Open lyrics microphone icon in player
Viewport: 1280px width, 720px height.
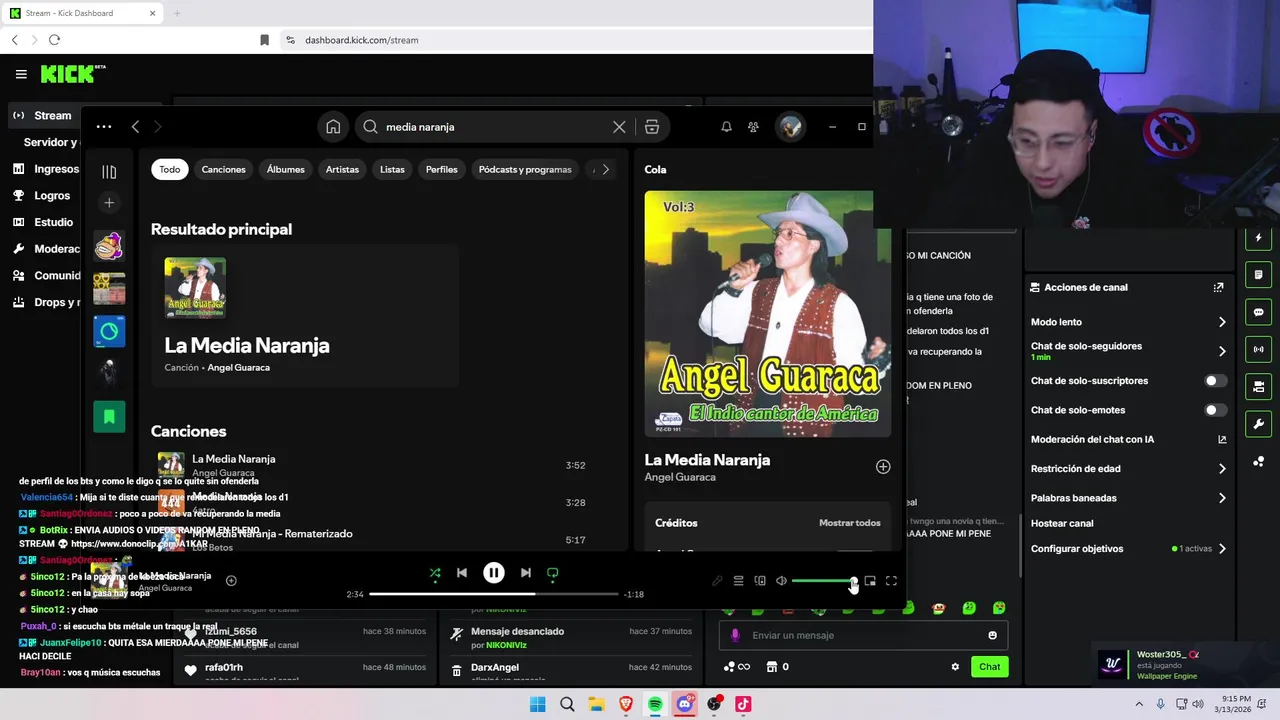[x=717, y=581]
